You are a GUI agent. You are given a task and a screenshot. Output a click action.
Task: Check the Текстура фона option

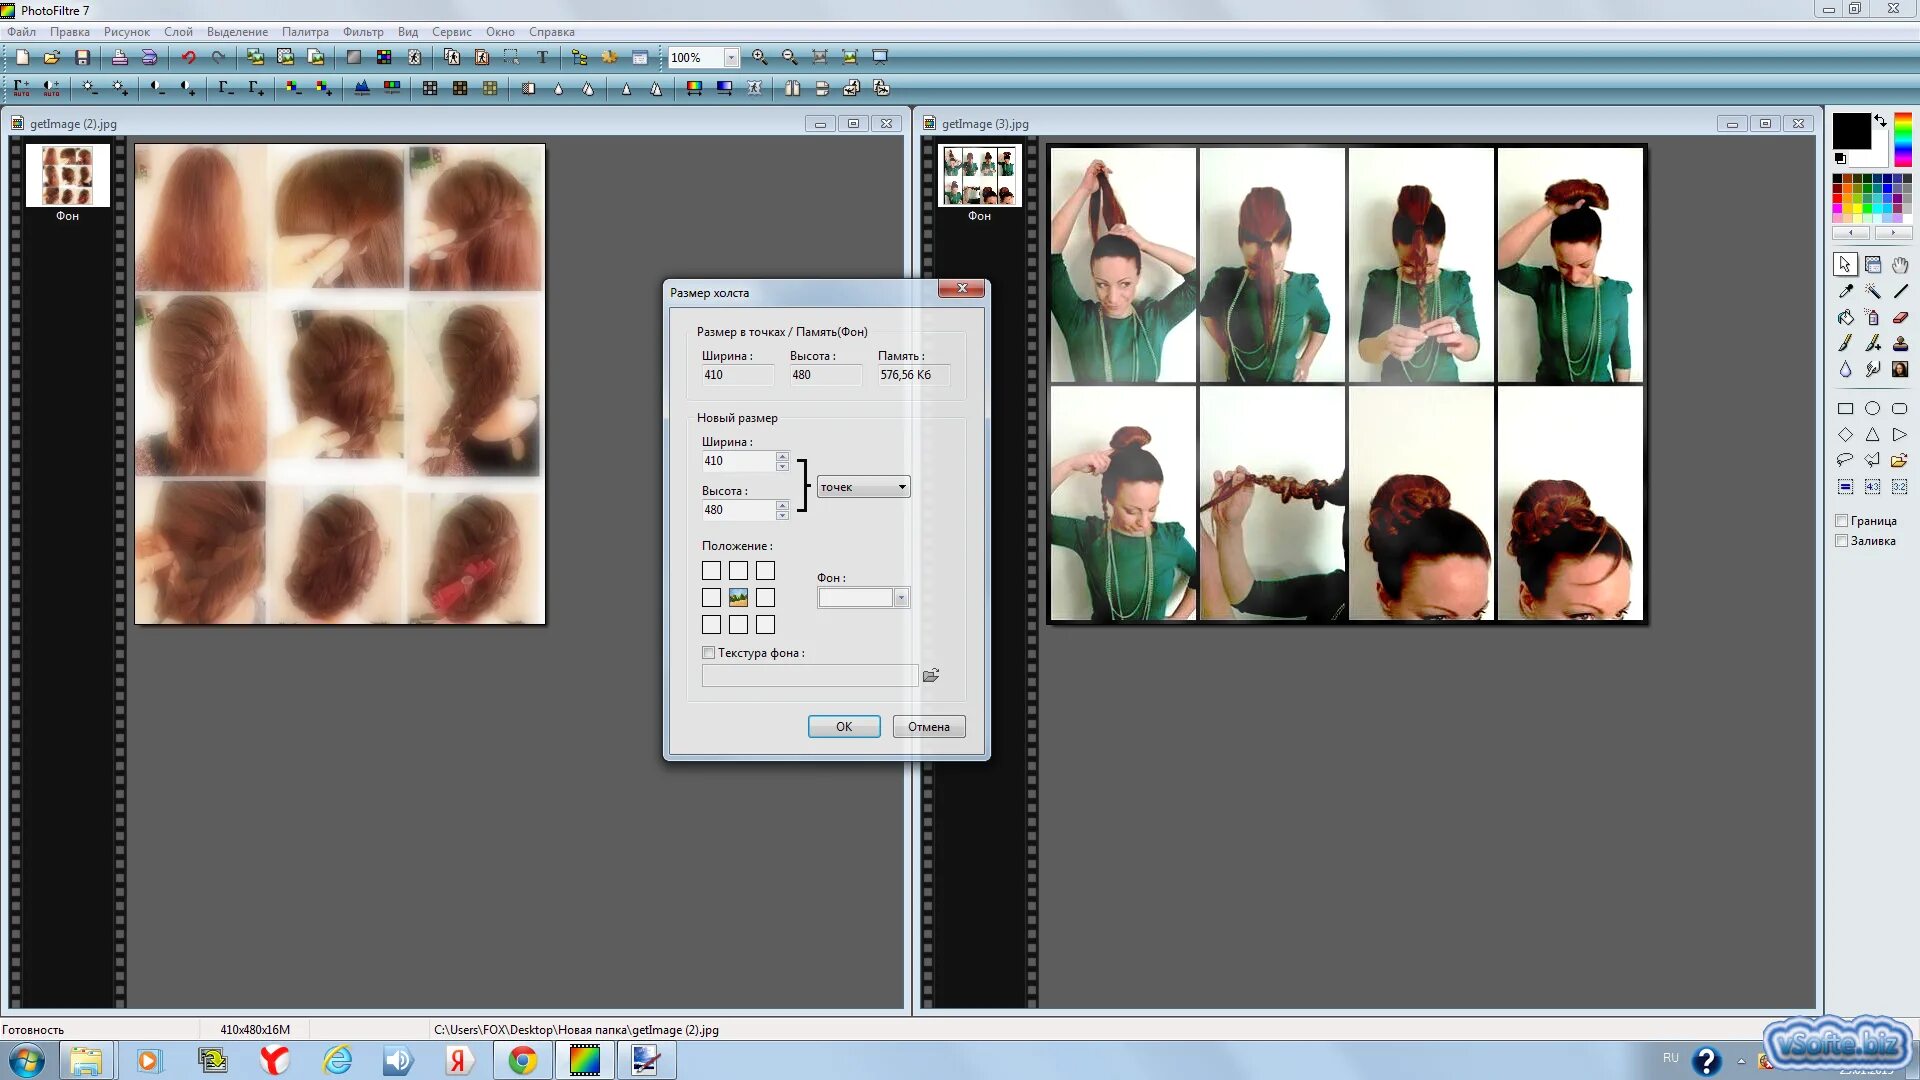pyautogui.click(x=709, y=653)
